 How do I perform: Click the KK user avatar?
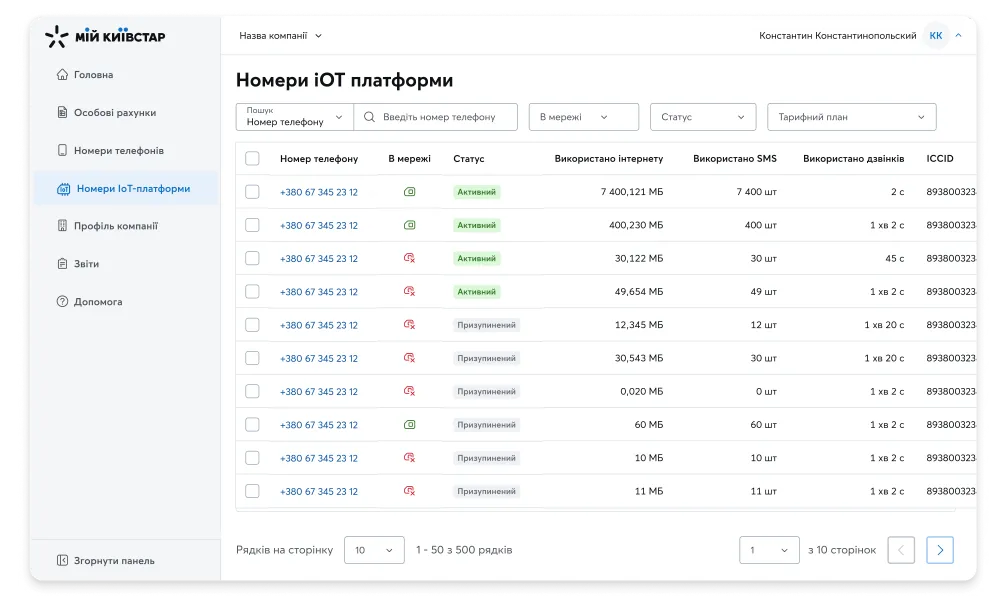pos(936,36)
